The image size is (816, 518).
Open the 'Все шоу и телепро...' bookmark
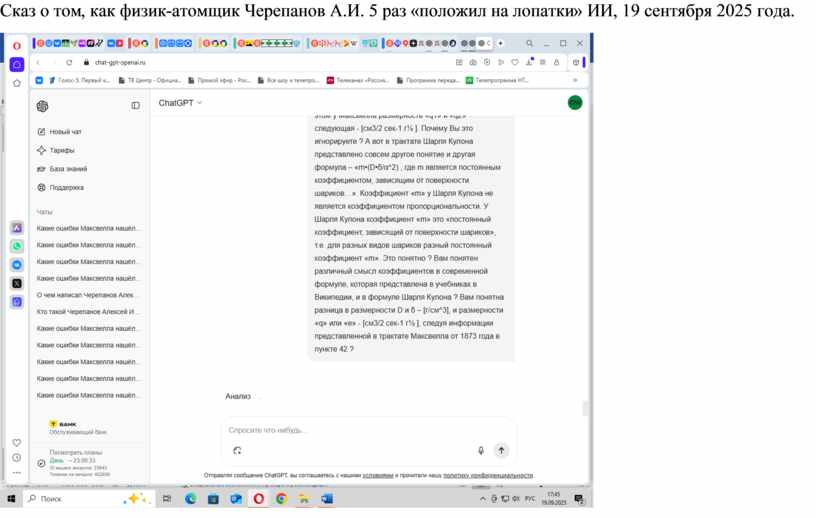288,81
